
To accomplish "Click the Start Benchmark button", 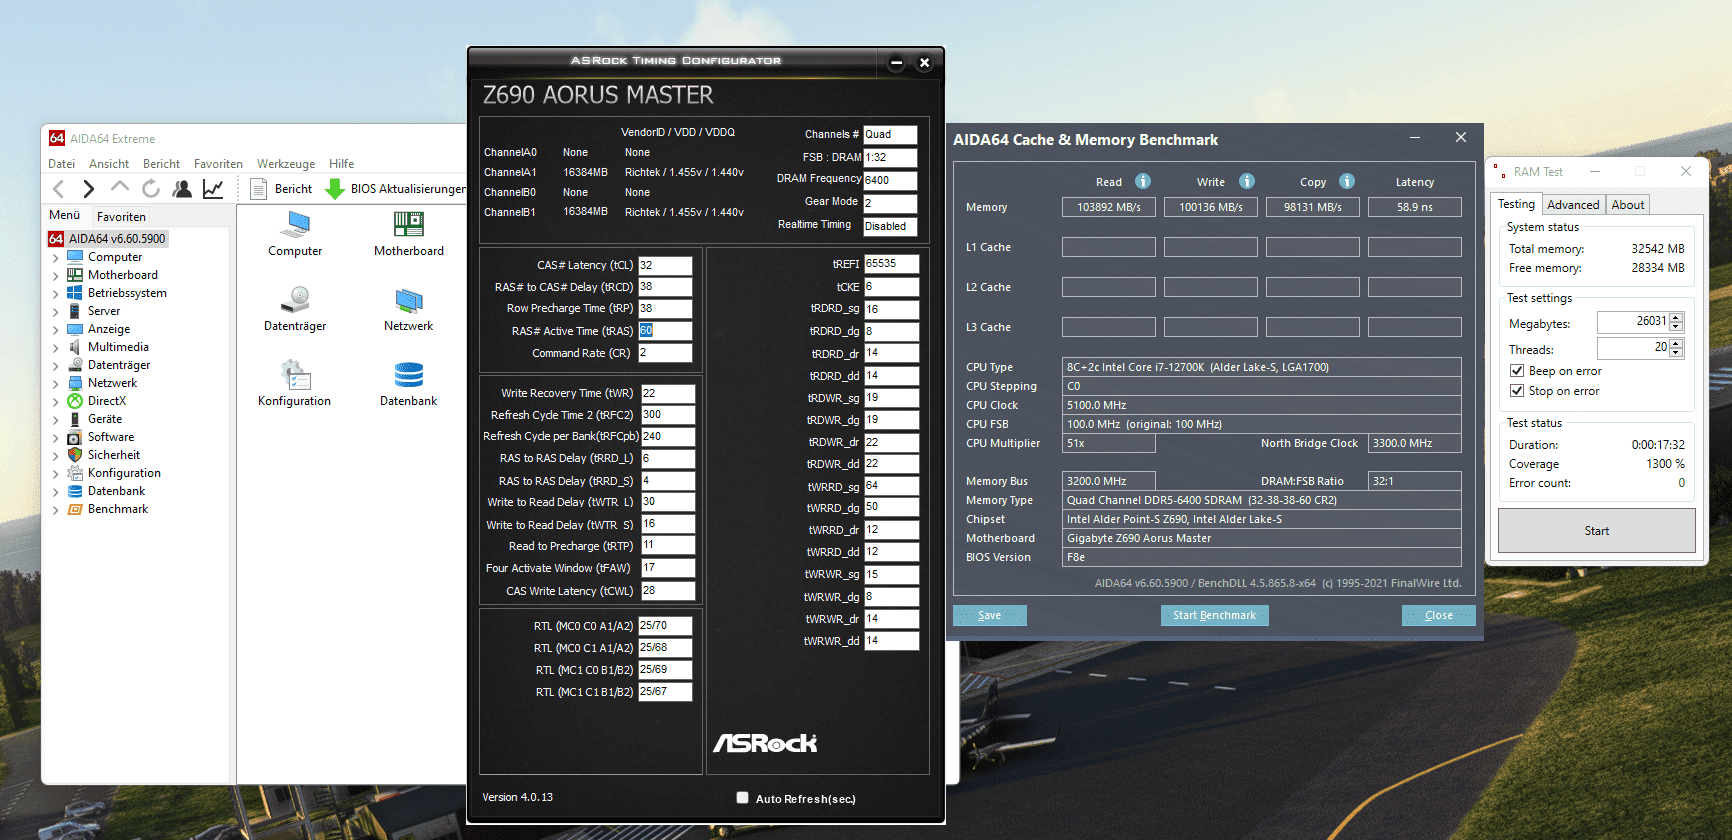I will (x=1214, y=615).
